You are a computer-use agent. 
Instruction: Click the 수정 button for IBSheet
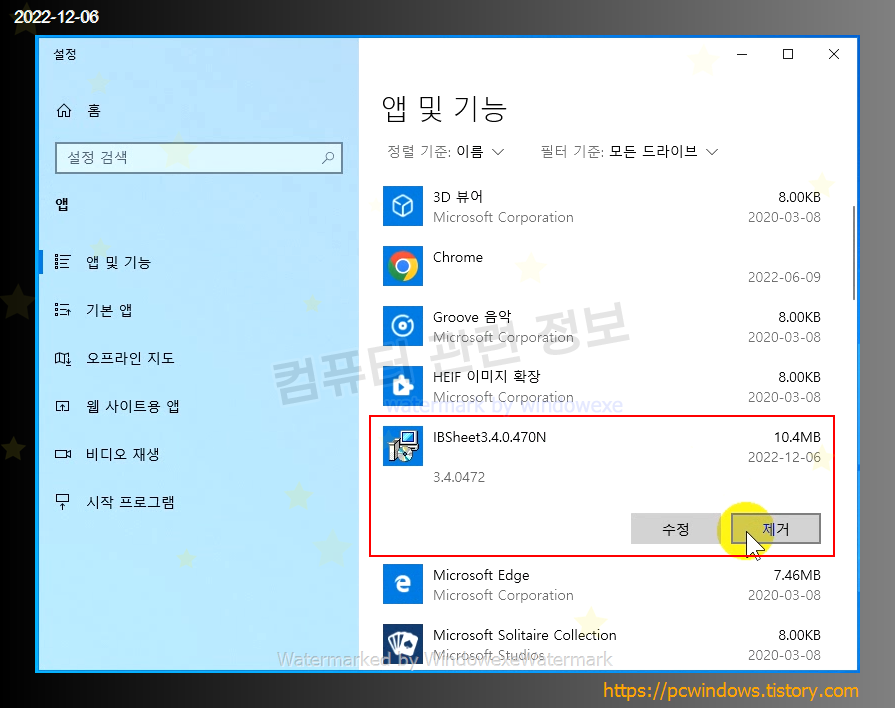pos(676,529)
